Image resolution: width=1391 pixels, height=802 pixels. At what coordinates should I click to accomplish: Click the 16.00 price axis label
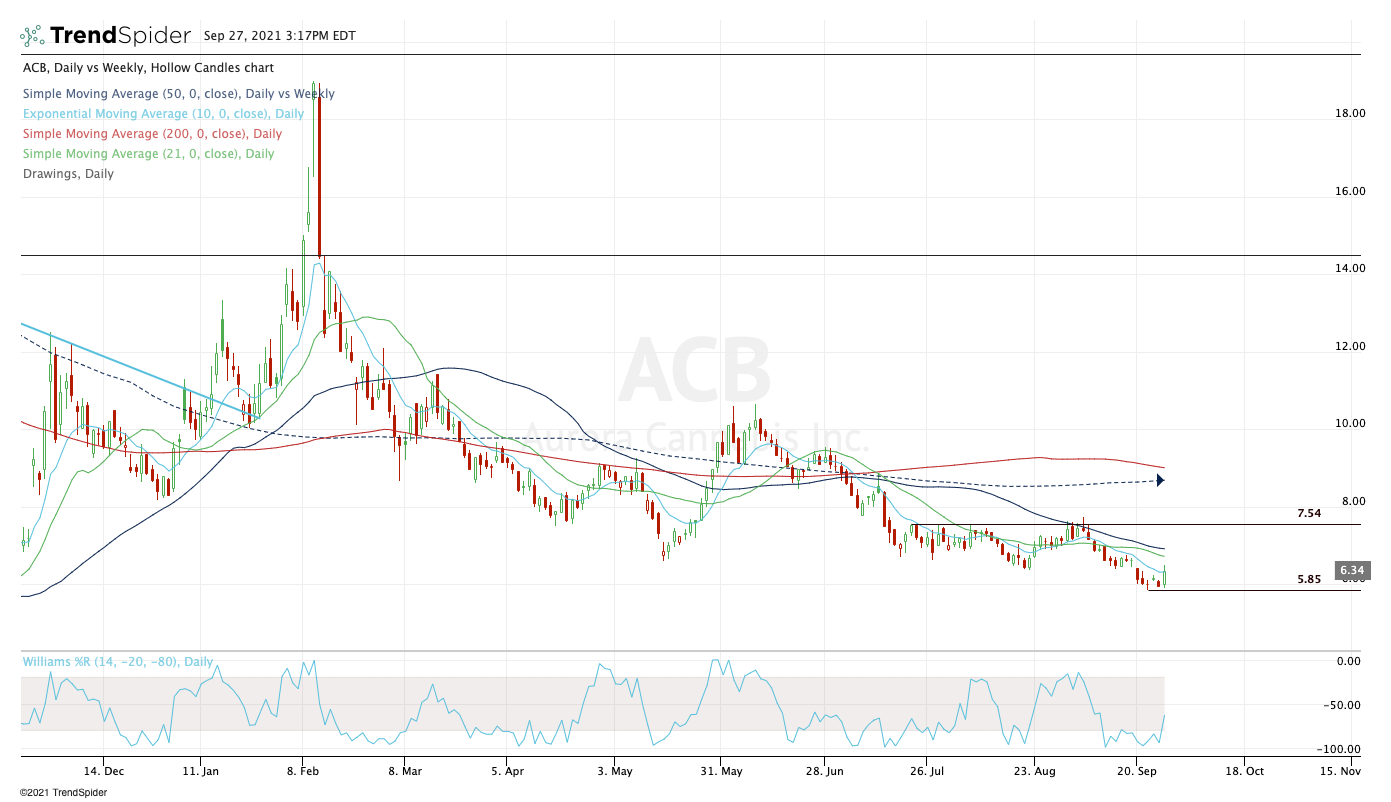(1350, 191)
